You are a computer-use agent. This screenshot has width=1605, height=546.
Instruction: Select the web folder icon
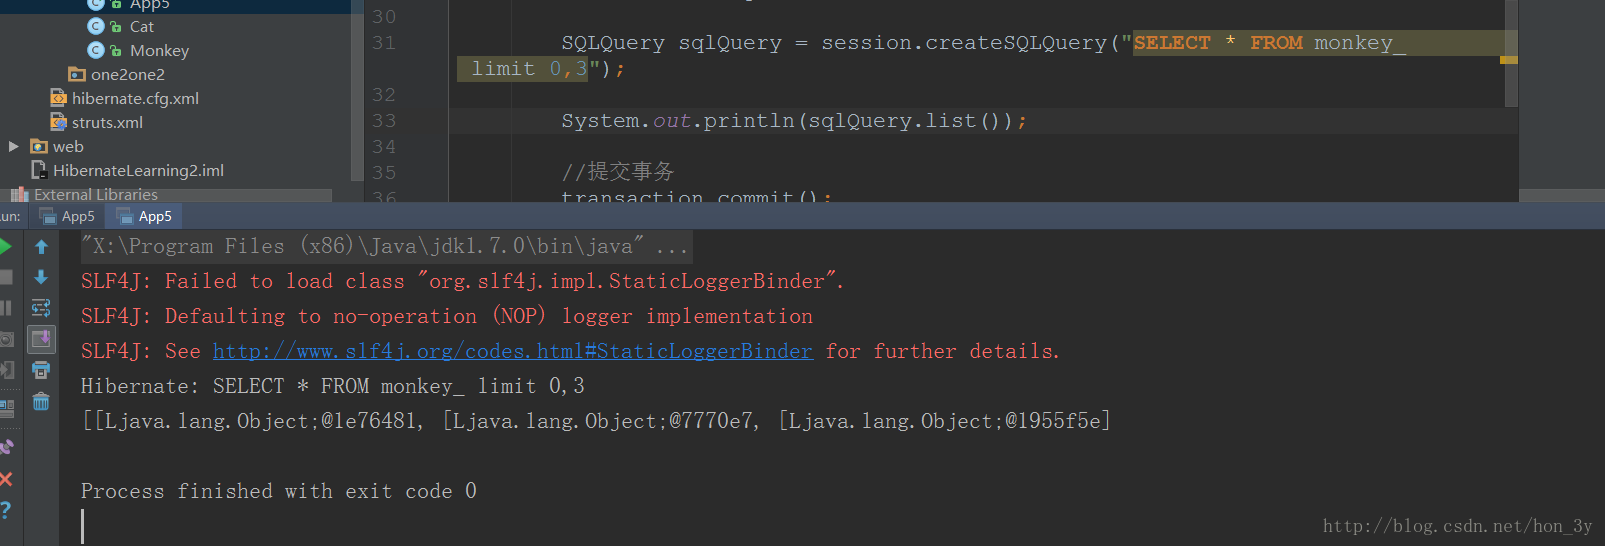39,146
